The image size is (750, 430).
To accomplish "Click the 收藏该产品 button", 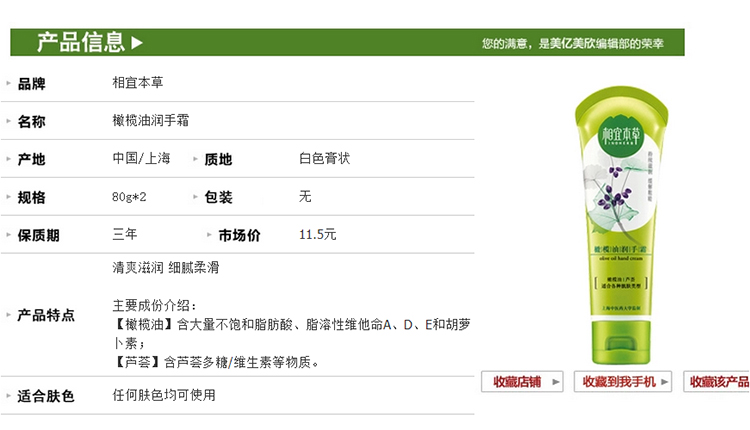I will click(x=717, y=382).
